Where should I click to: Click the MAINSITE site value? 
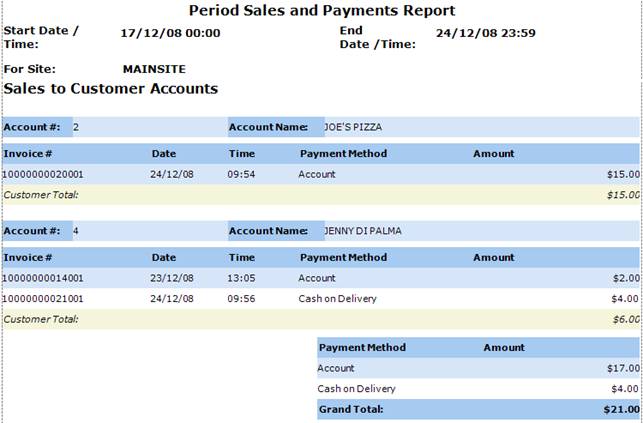154,69
